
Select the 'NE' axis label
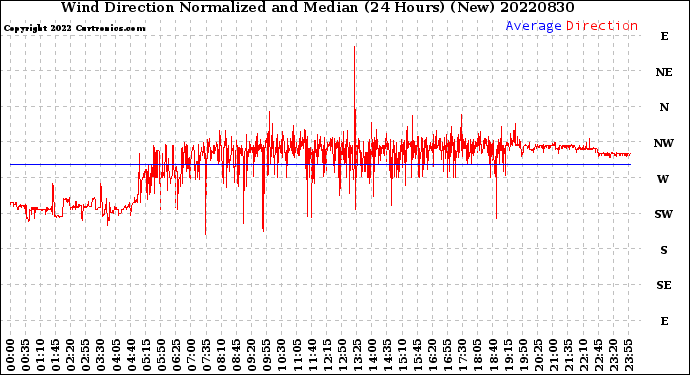tap(664, 72)
